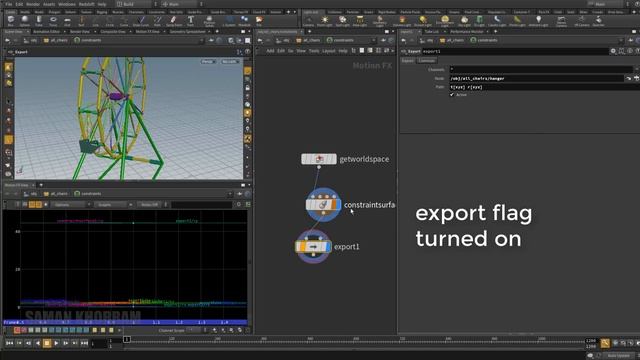
Task: Open the Build desktop dropdown
Action: [x=136, y=4]
